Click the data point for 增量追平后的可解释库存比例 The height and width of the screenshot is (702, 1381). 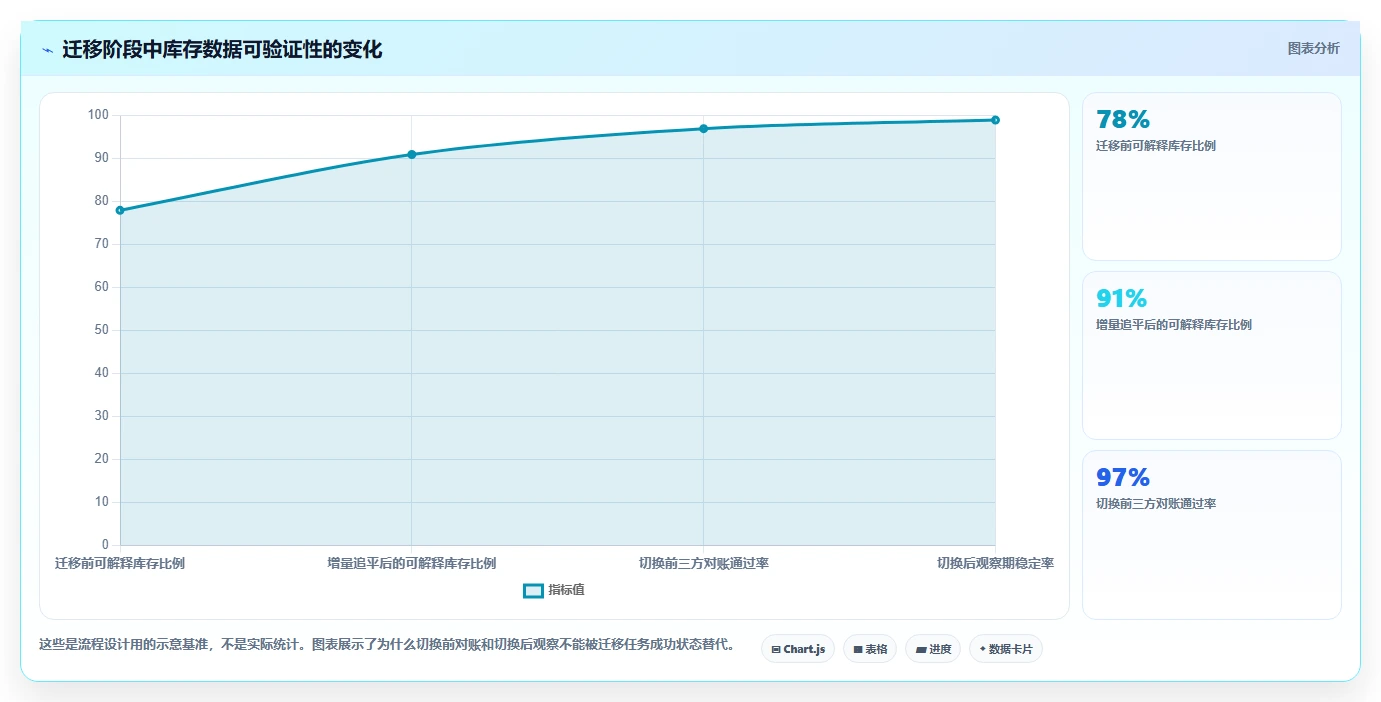411,154
